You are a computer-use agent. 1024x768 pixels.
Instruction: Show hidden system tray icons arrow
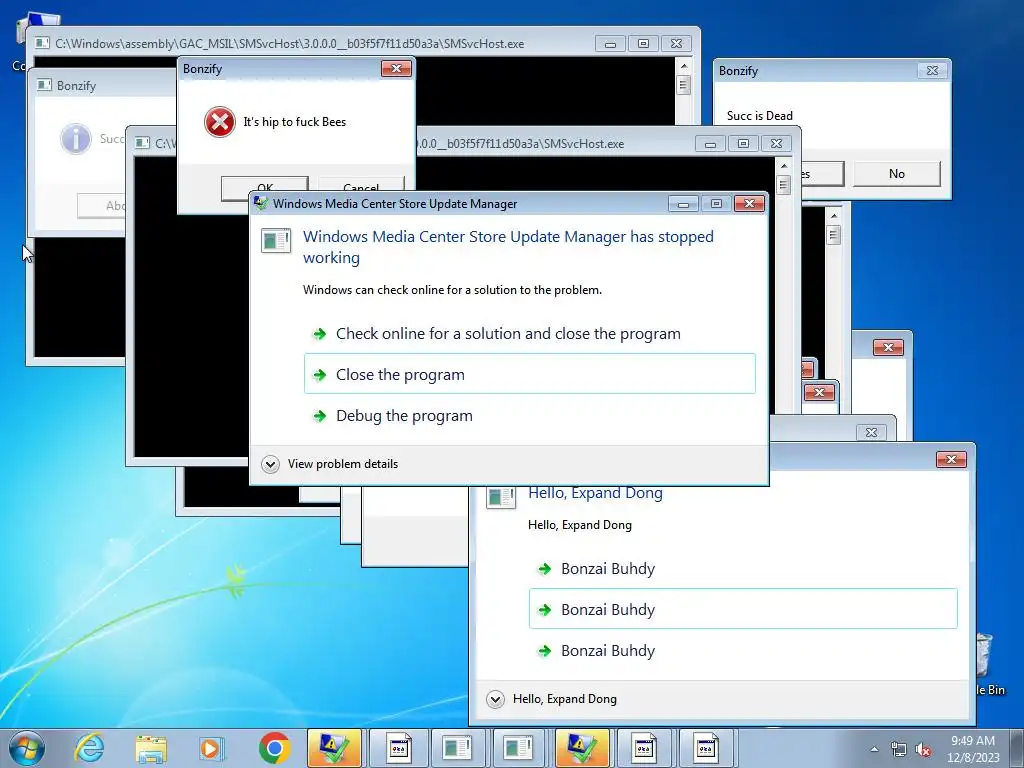[x=874, y=749]
